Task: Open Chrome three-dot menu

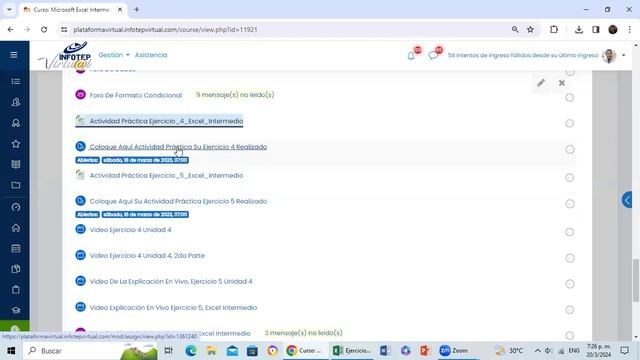Action: tap(630, 29)
